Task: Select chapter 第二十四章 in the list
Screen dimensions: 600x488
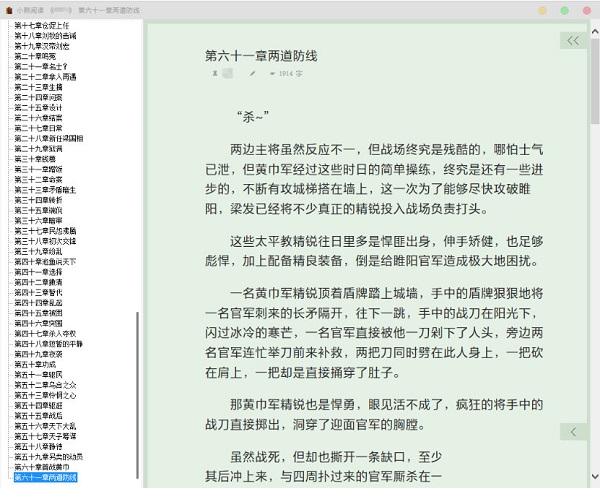Action: tap(38, 97)
